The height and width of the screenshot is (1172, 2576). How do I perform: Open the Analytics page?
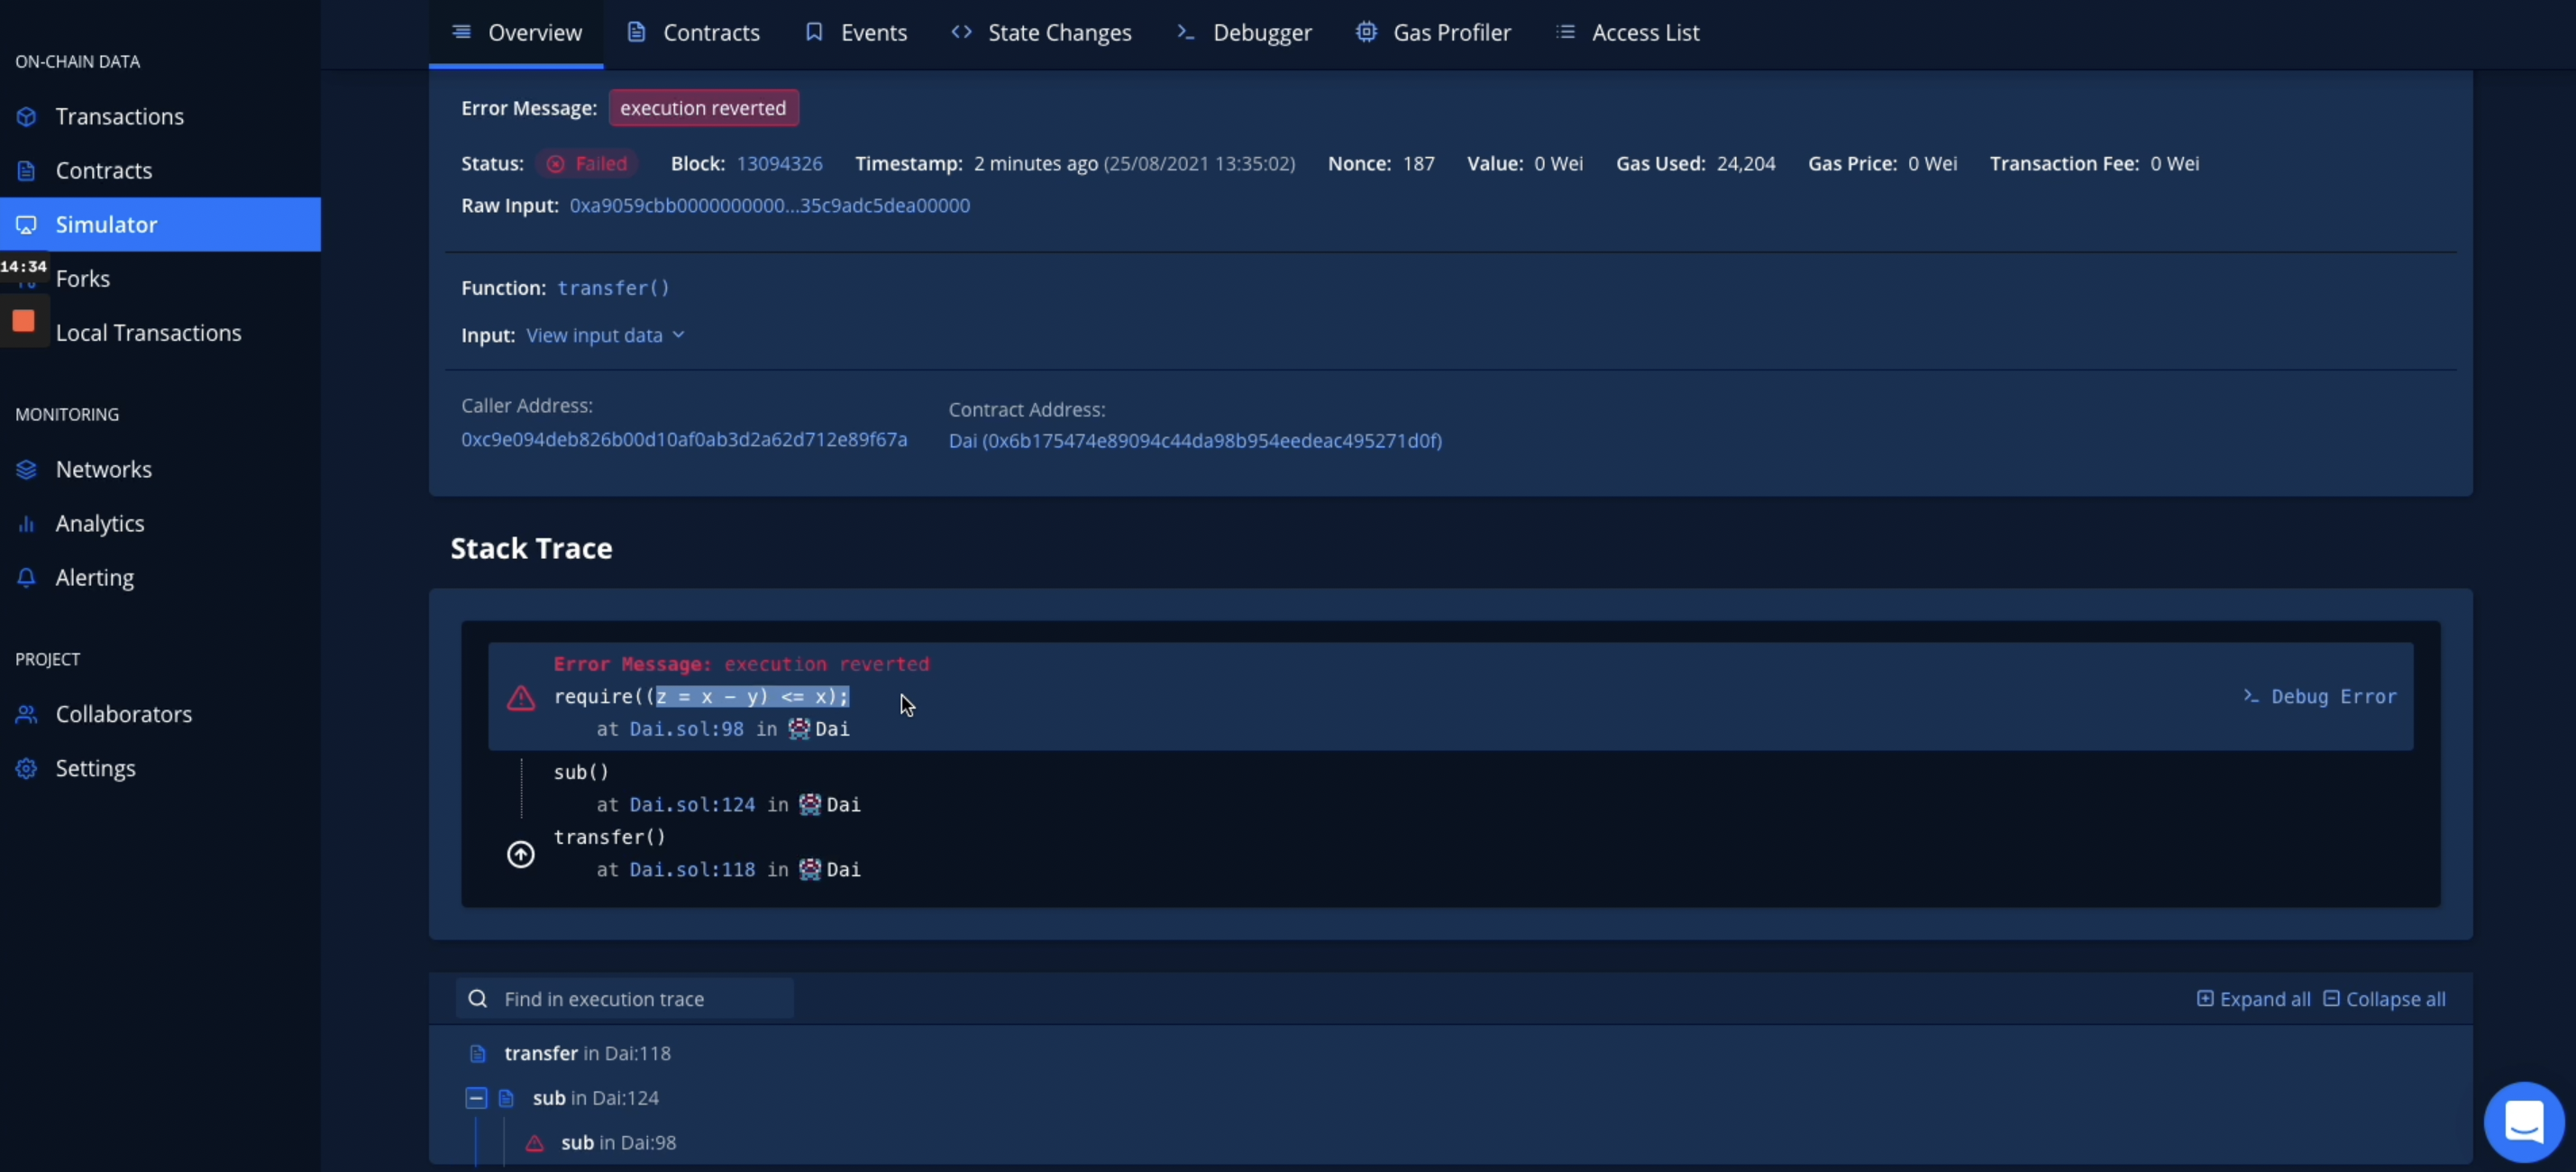click(x=160, y=523)
